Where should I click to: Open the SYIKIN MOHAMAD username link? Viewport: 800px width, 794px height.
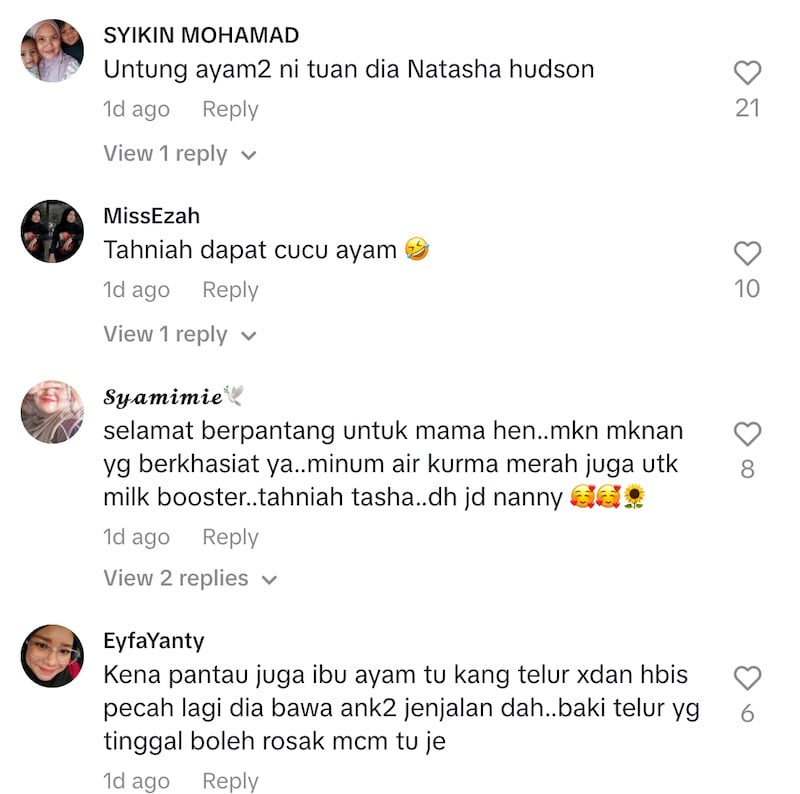point(201,35)
